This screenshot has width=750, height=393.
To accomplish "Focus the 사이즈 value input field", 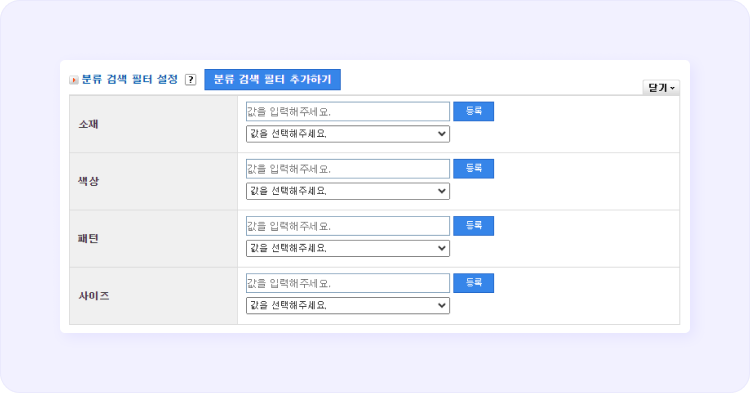I will pos(348,283).
